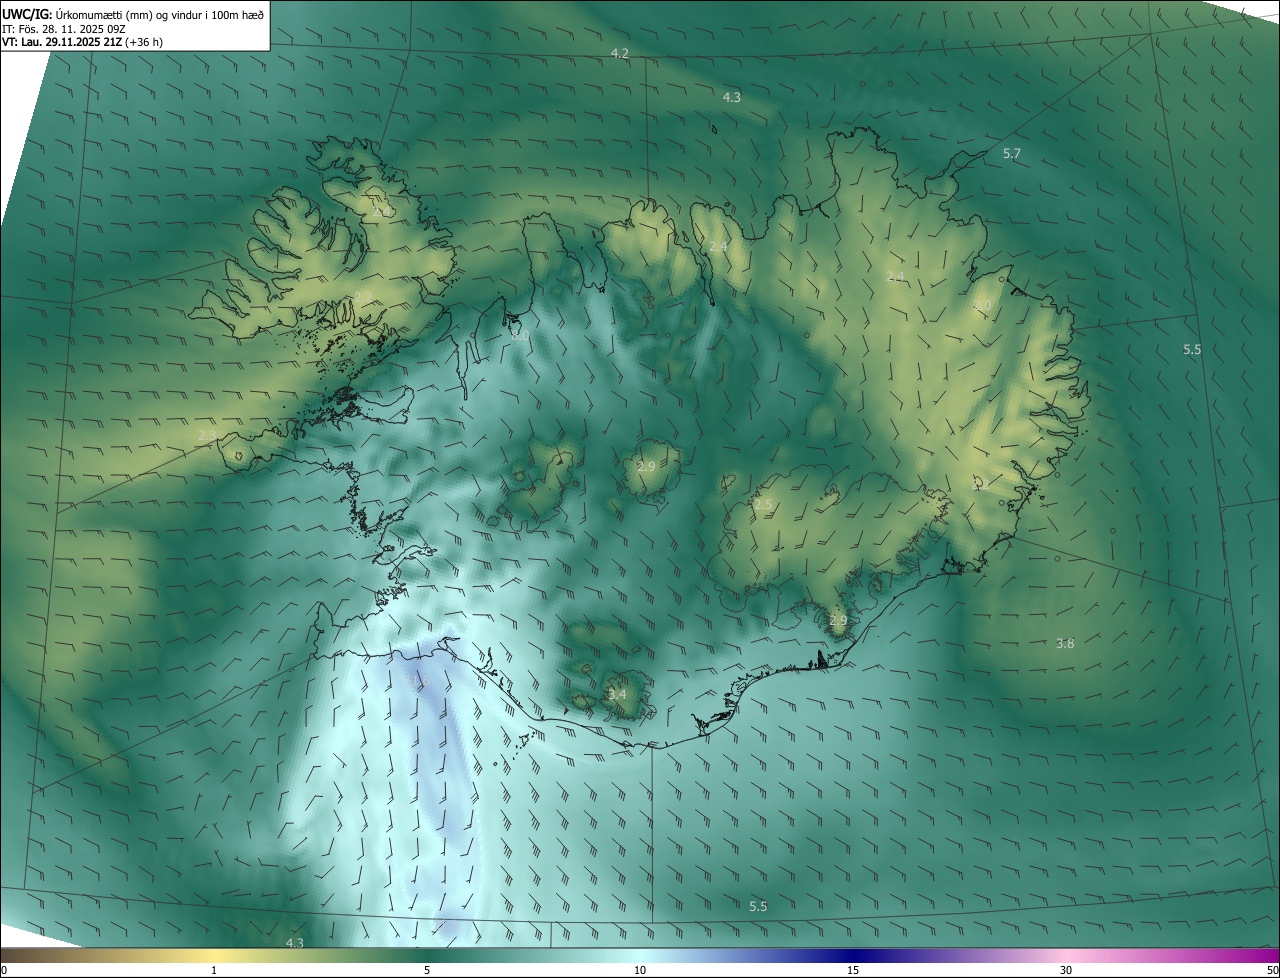1280x978 pixels.
Task: Click the 2.9 value label on the south coast
Action: (x=838, y=621)
